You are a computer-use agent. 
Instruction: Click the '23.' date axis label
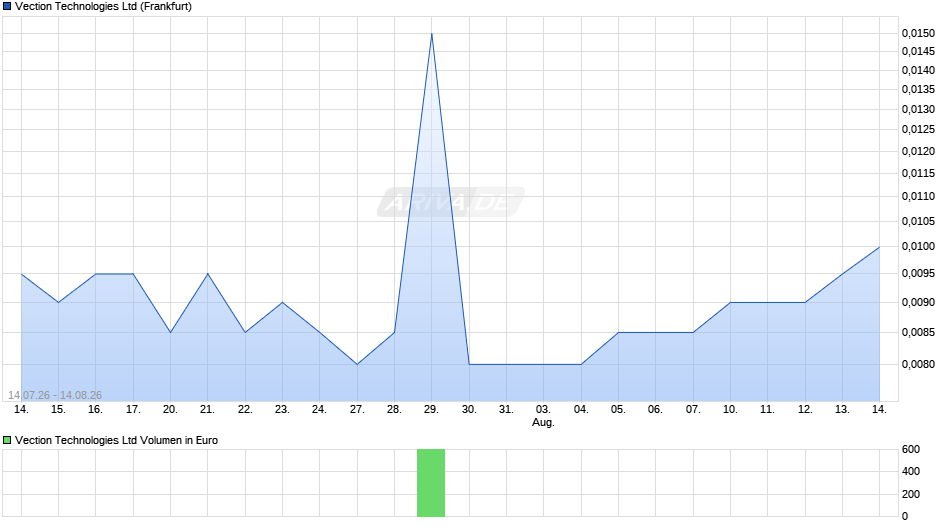282,409
